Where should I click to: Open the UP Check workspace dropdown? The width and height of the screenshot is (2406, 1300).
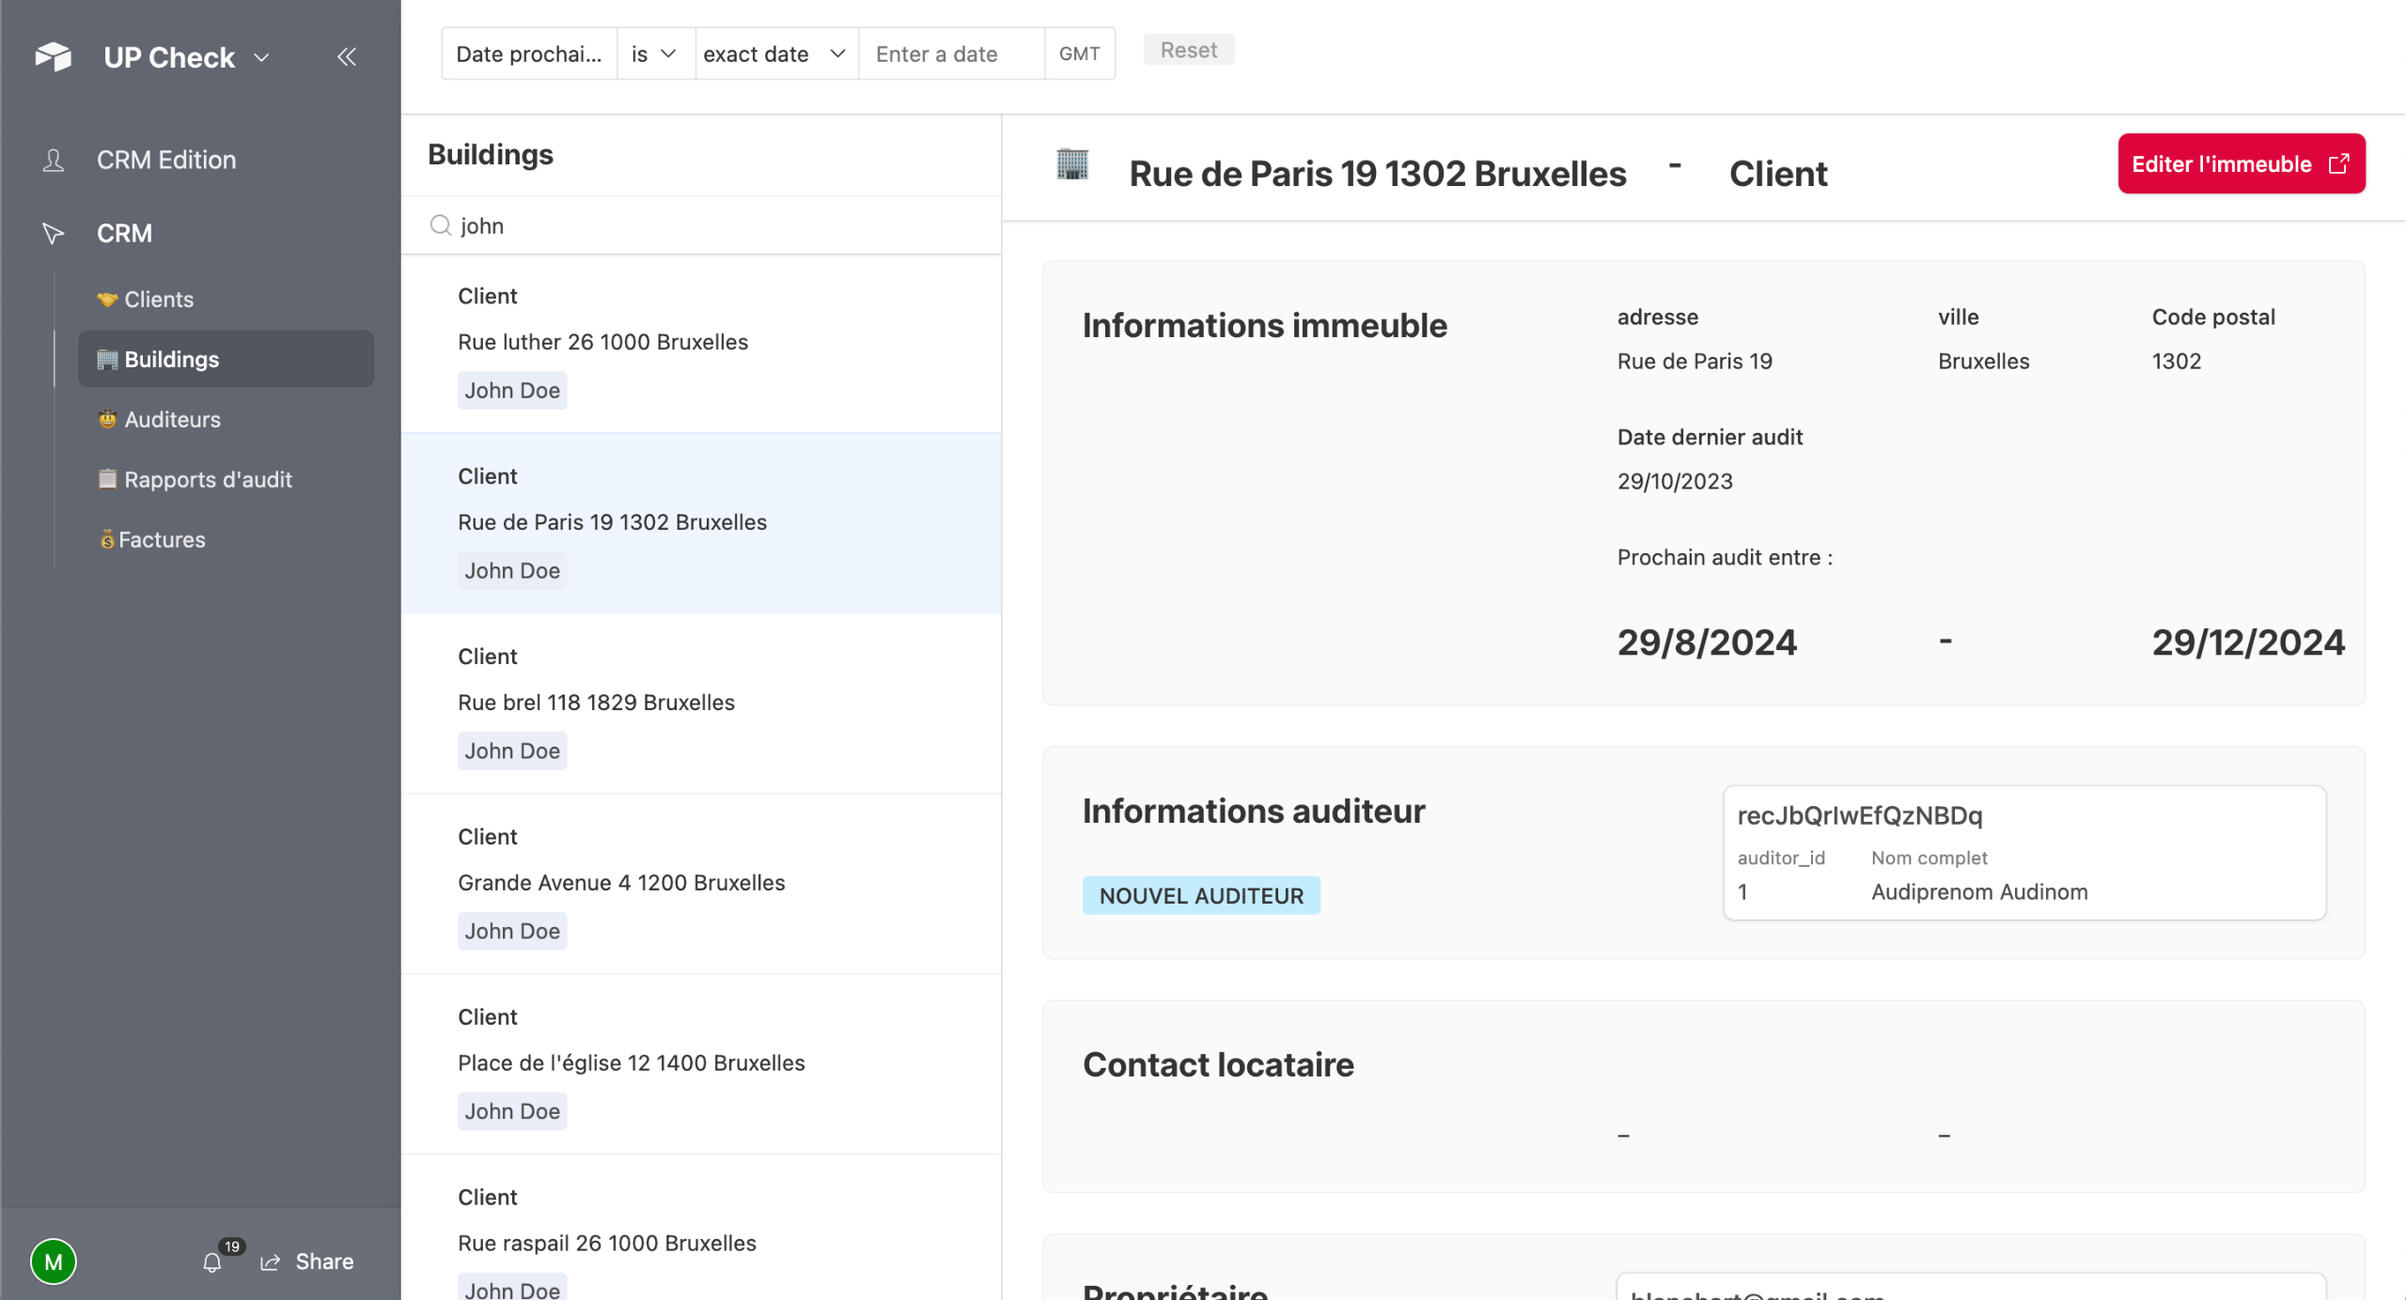pos(262,57)
